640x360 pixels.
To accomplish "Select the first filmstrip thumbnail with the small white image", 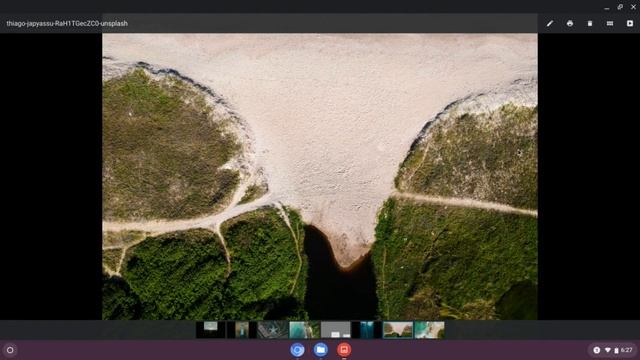I will click(x=211, y=330).
